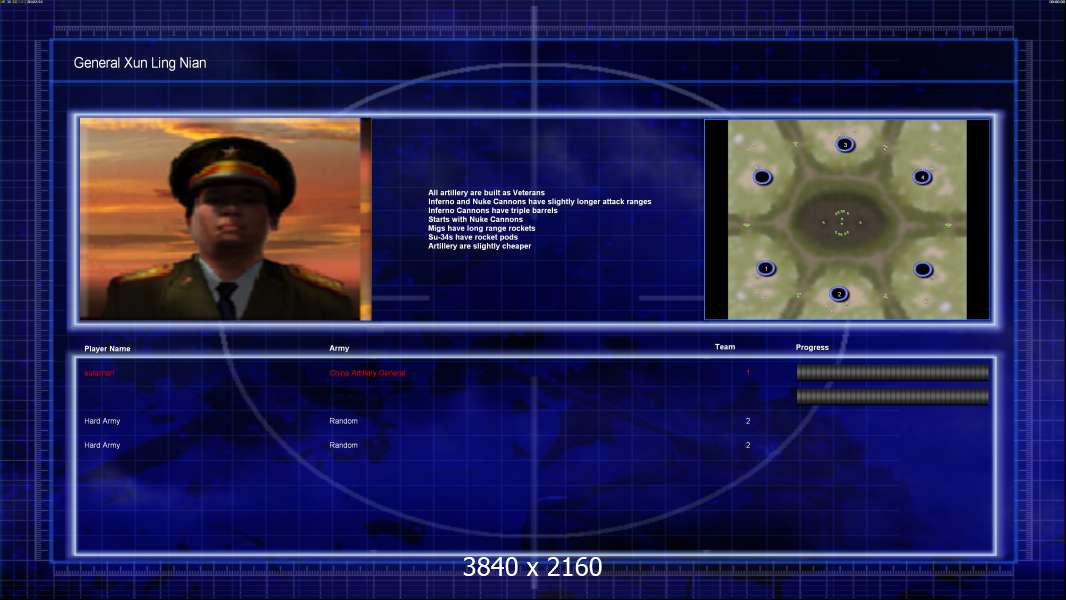The image size is (1066, 600).
Task: Click the map preview's dark central crater
Action: [842, 222]
